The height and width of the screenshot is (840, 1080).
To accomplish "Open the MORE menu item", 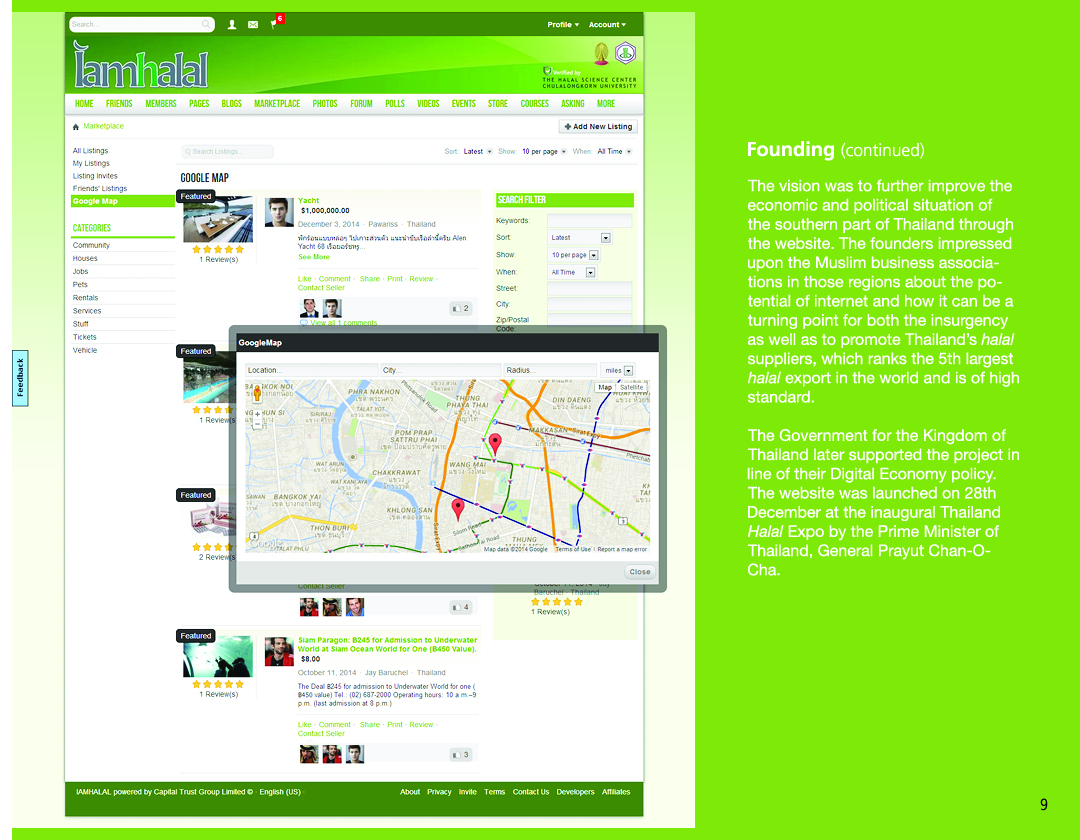I will coord(606,104).
